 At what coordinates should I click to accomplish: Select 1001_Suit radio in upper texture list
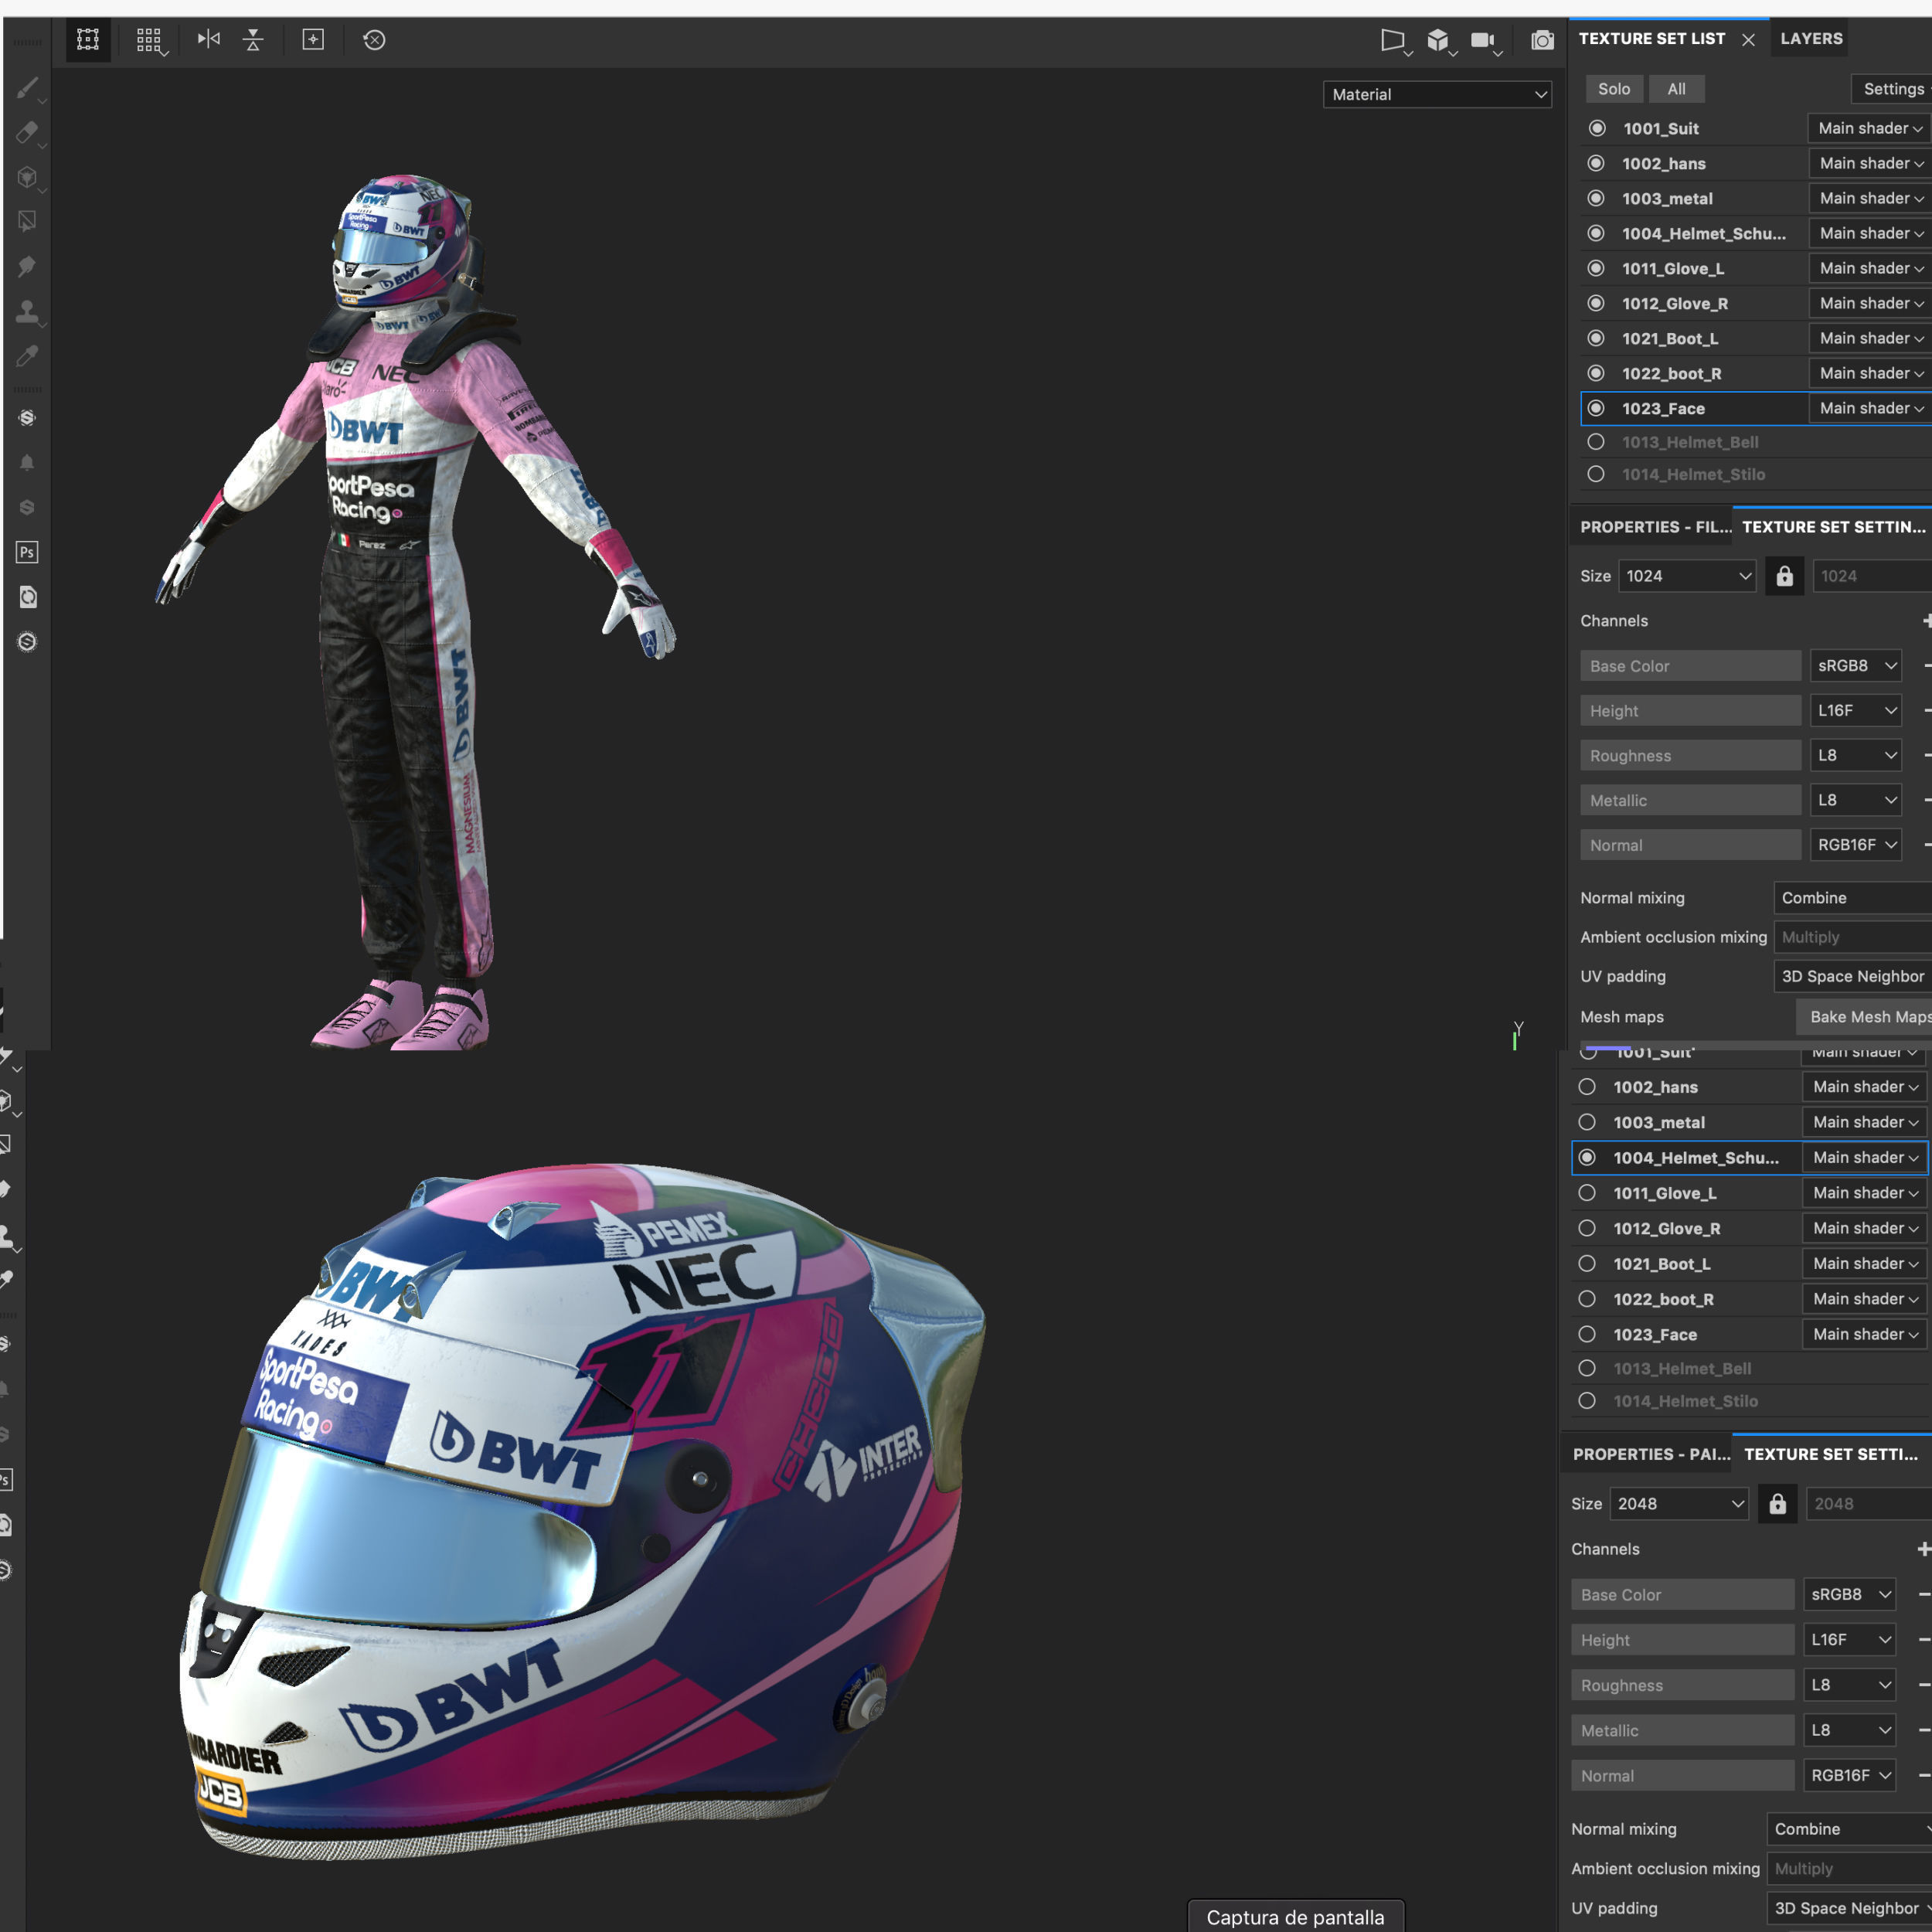(x=1597, y=128)
